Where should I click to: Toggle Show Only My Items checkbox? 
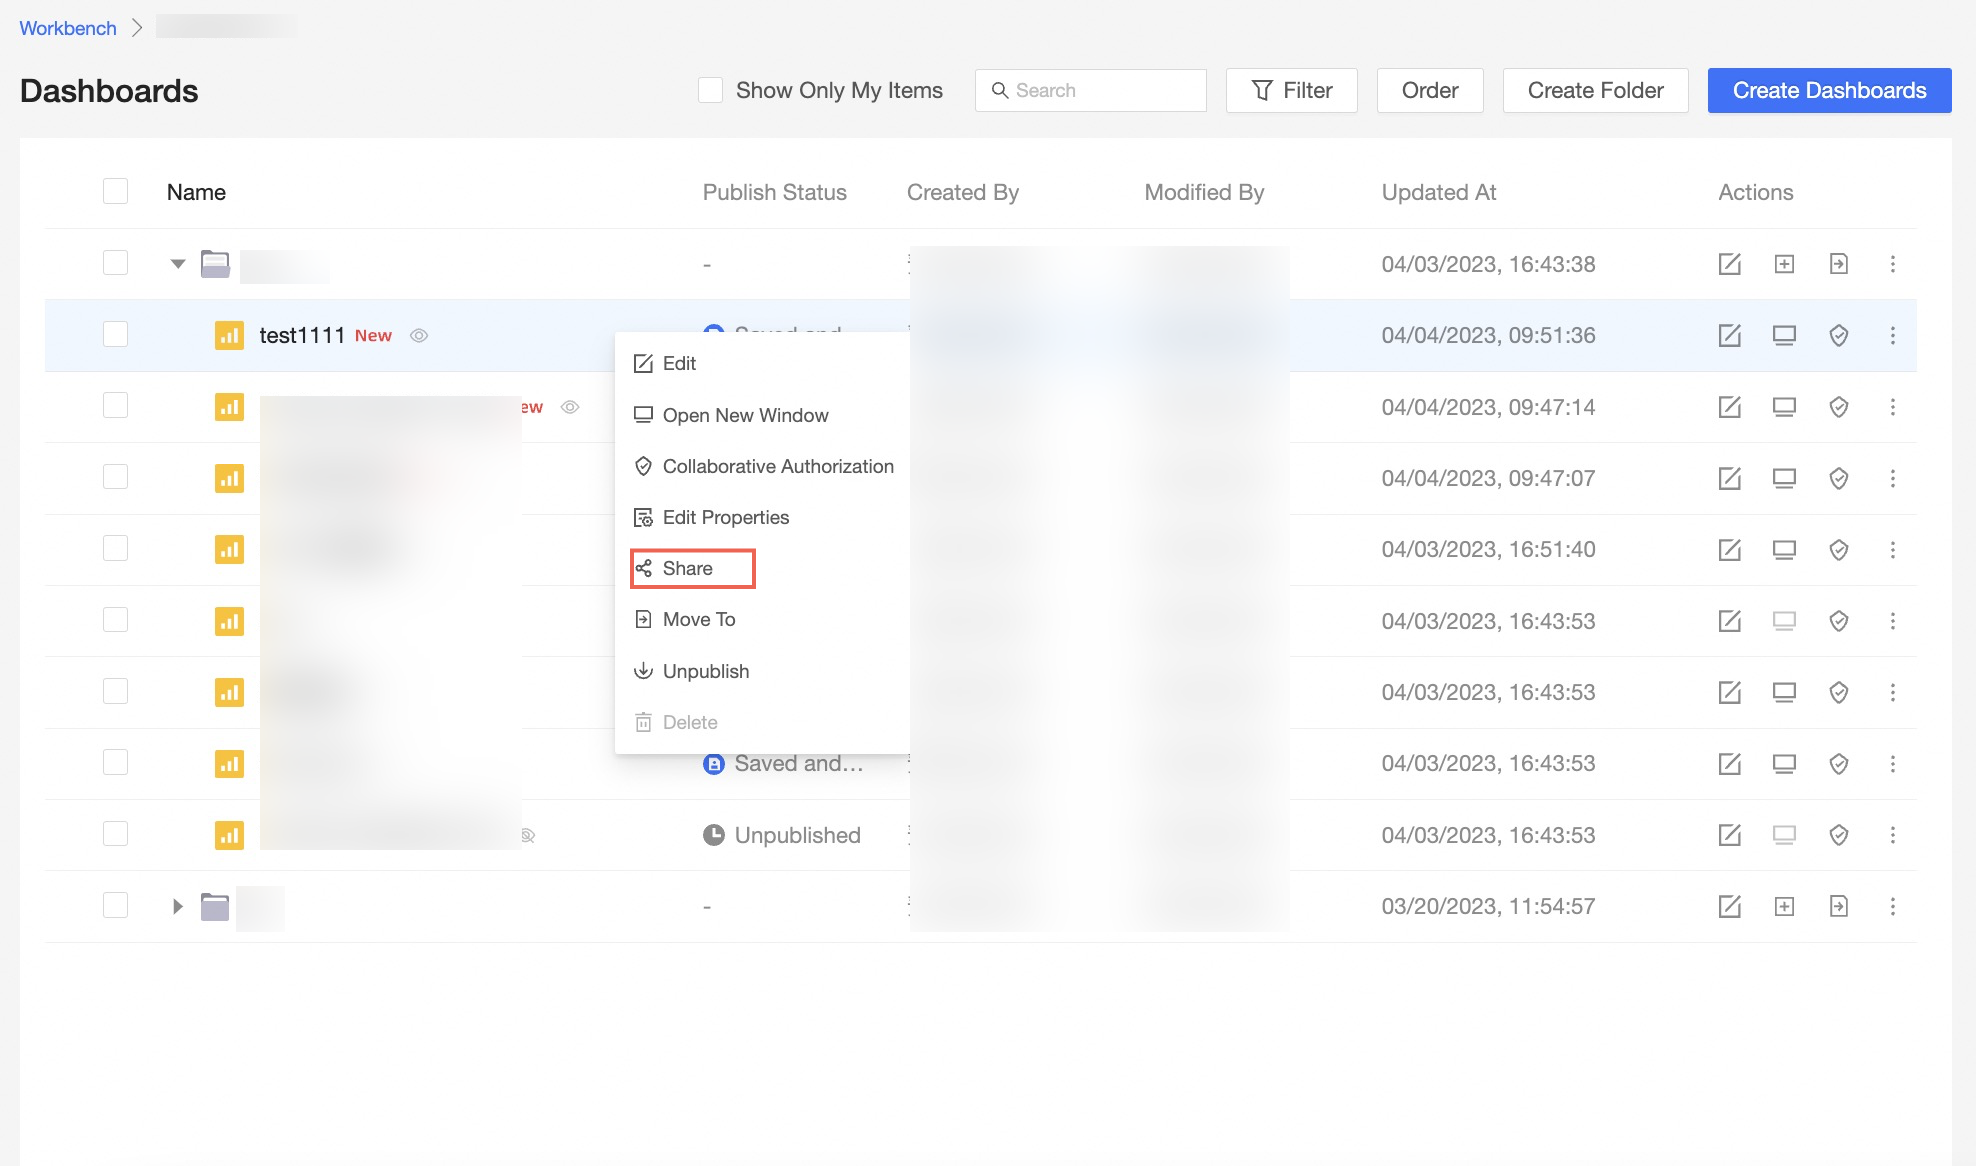(710, 90)
